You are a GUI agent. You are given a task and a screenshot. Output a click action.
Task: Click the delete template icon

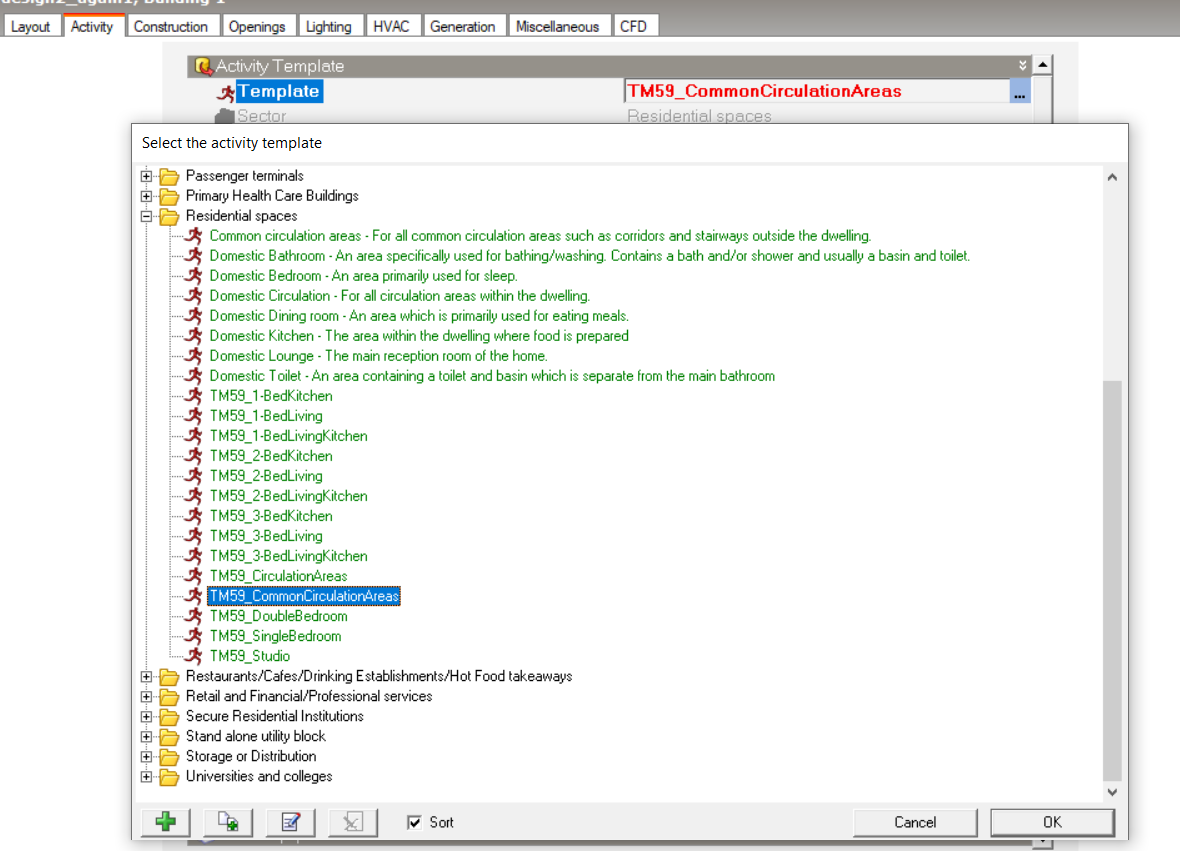click(353, 822)
